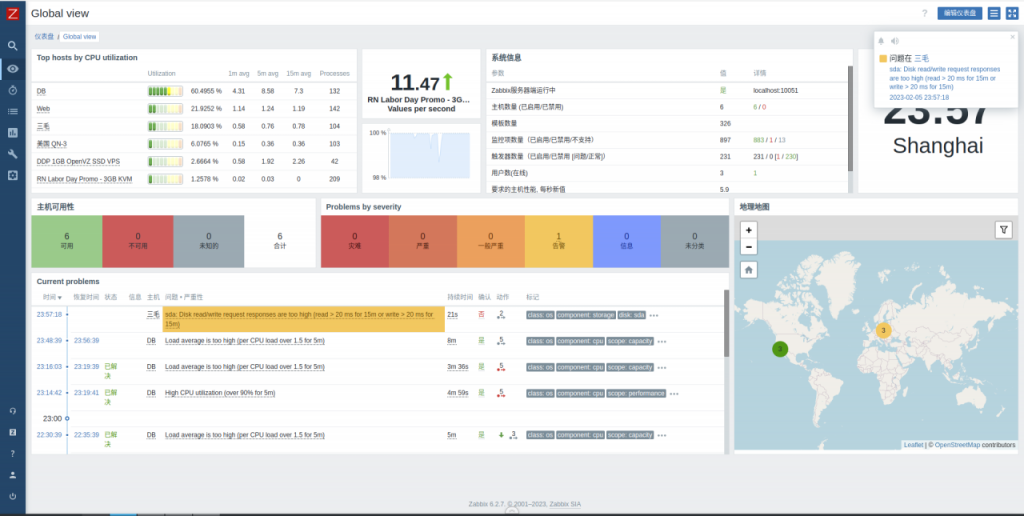1024x516 pixels.
Task: Open the Configuration wrench menu in the sidebar
Action: [x=12, y=153]
